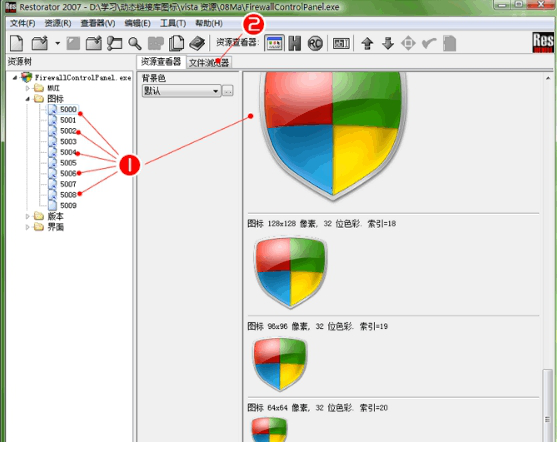The image size is (557, 459).
Task: Click the grayed Find Next binoculars icon
Action: (156, 43)
